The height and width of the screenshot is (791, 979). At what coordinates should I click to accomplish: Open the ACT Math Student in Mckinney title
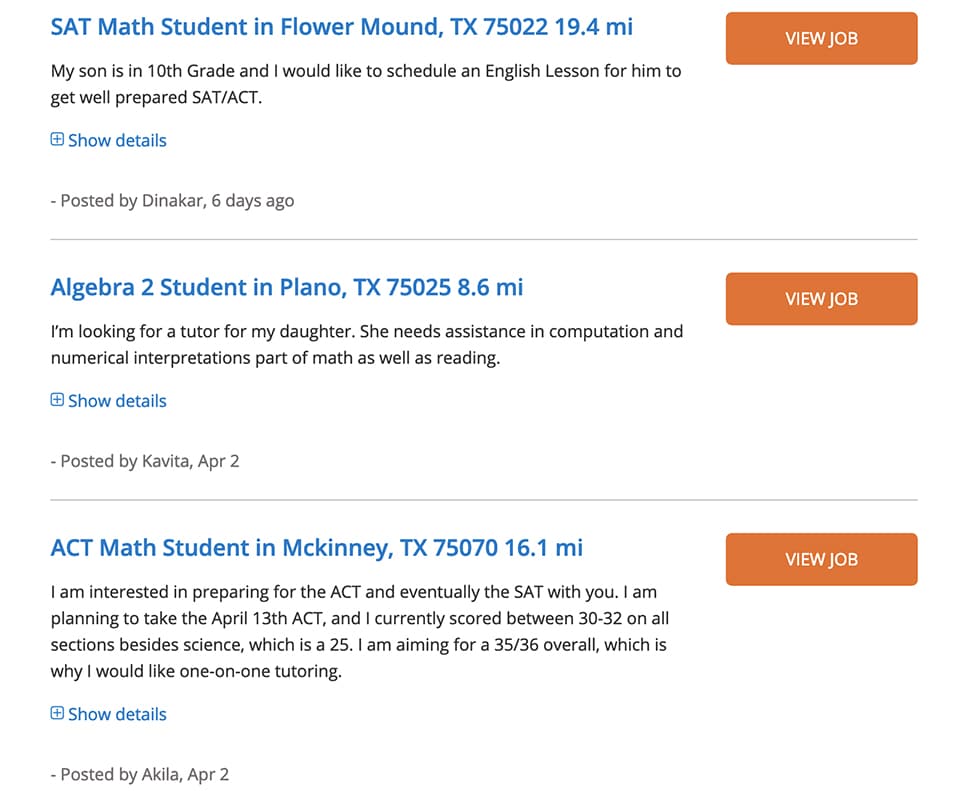click(316, 548)
